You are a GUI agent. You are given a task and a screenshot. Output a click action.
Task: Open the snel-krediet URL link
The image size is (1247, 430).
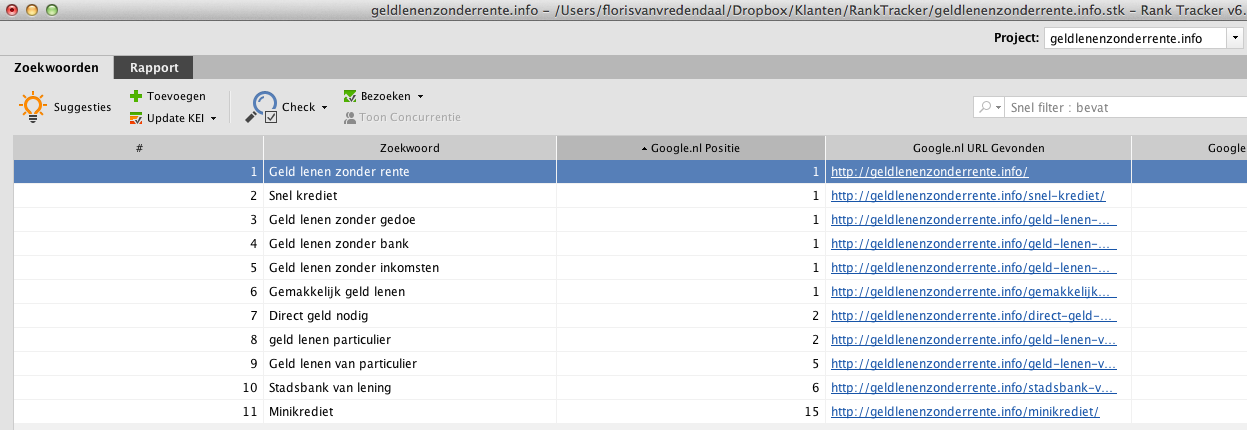pyautogui.click(x=968, y=196)
